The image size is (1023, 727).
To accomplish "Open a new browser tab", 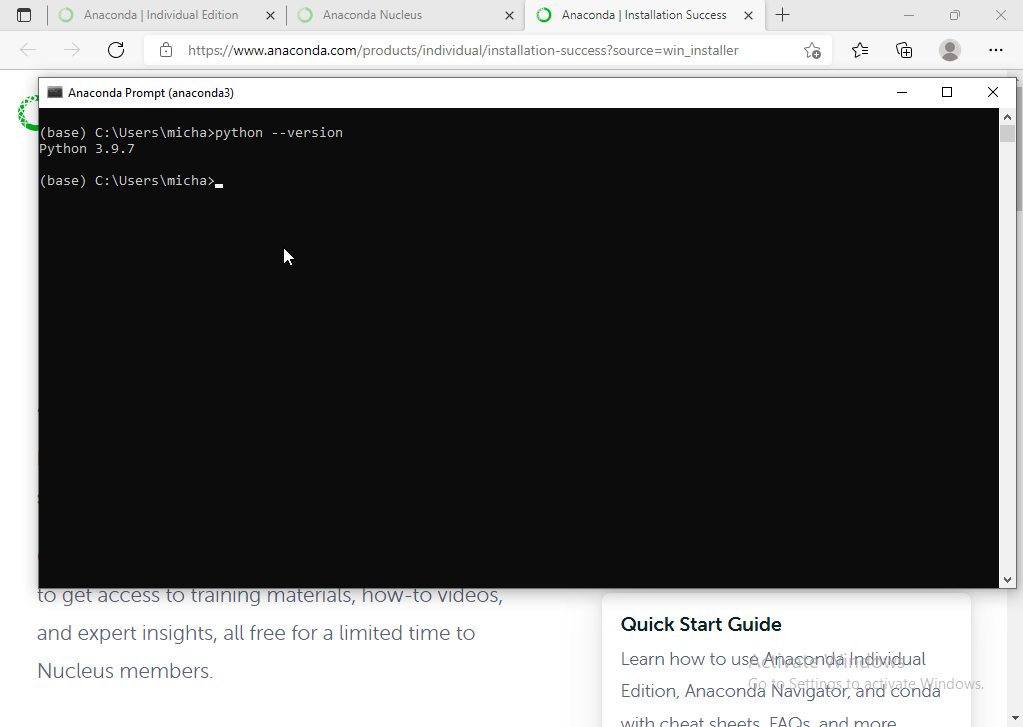I will 782,15.
